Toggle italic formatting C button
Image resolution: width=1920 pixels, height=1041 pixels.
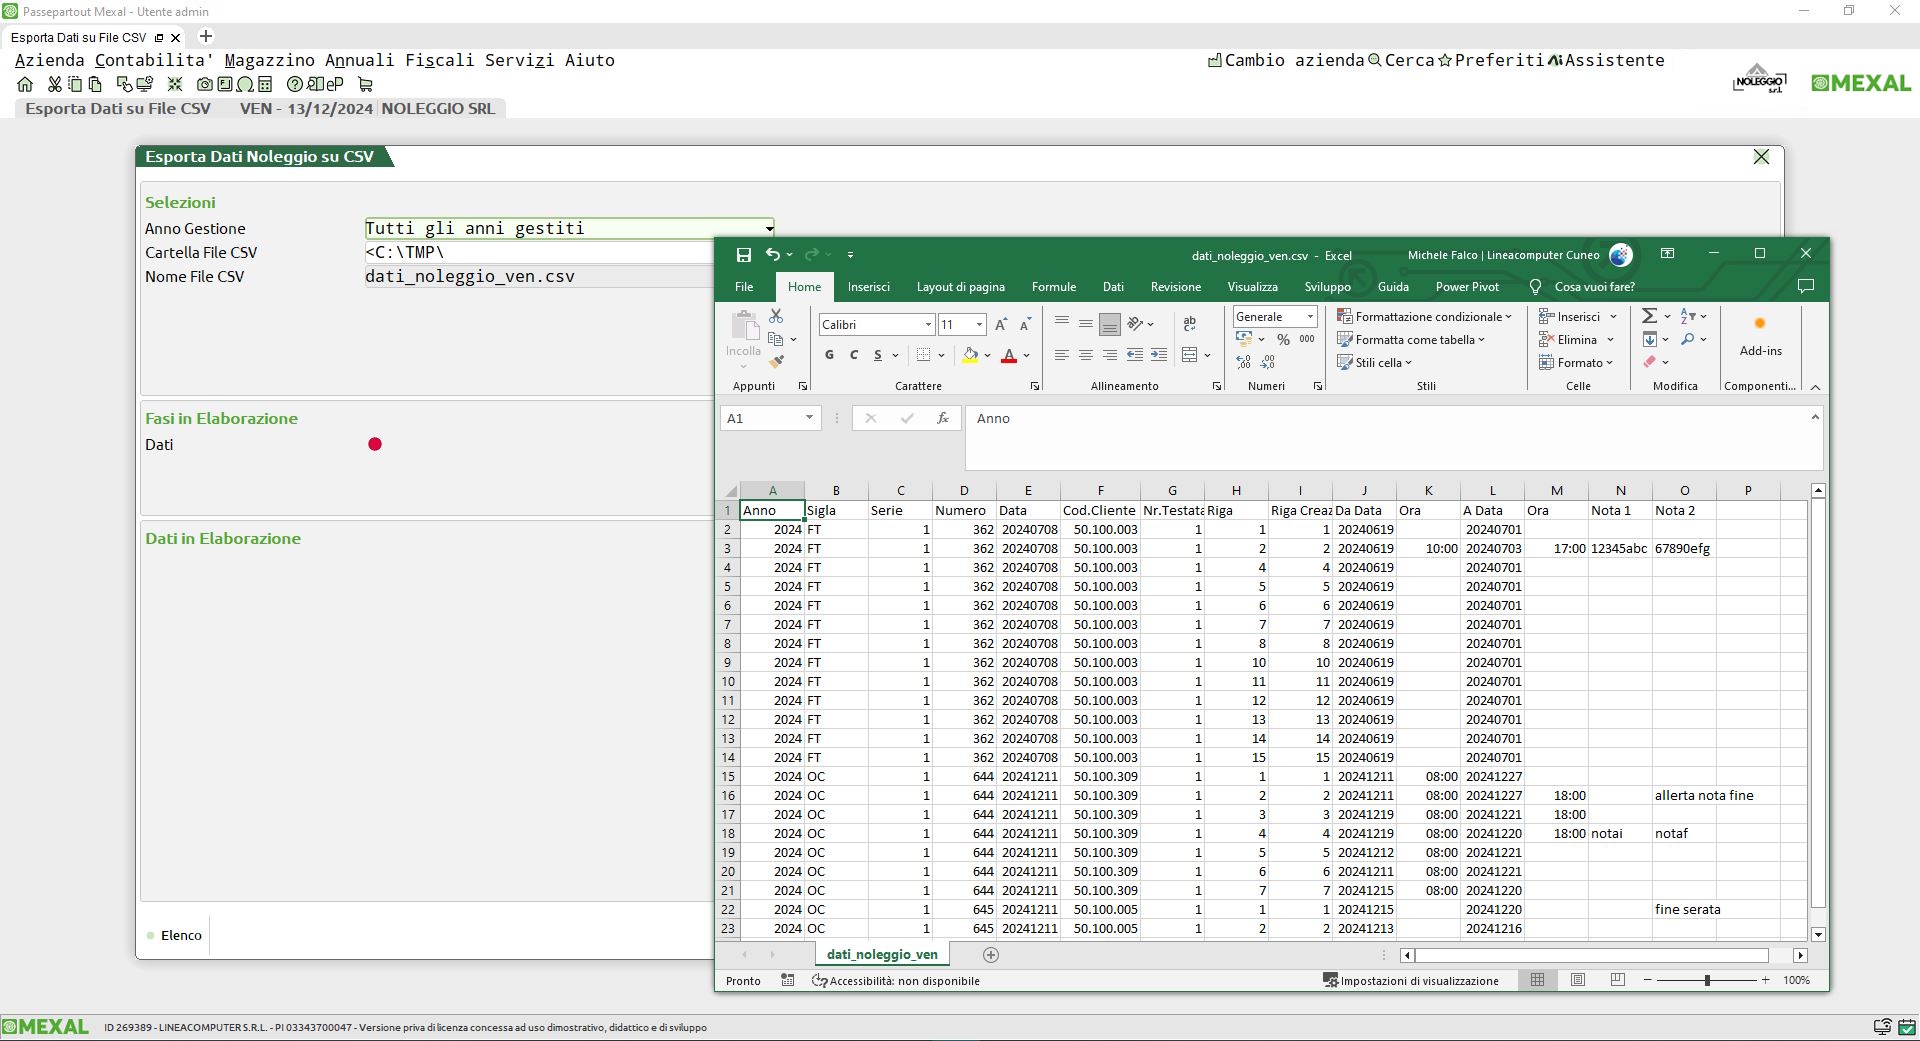click(853, 355)
